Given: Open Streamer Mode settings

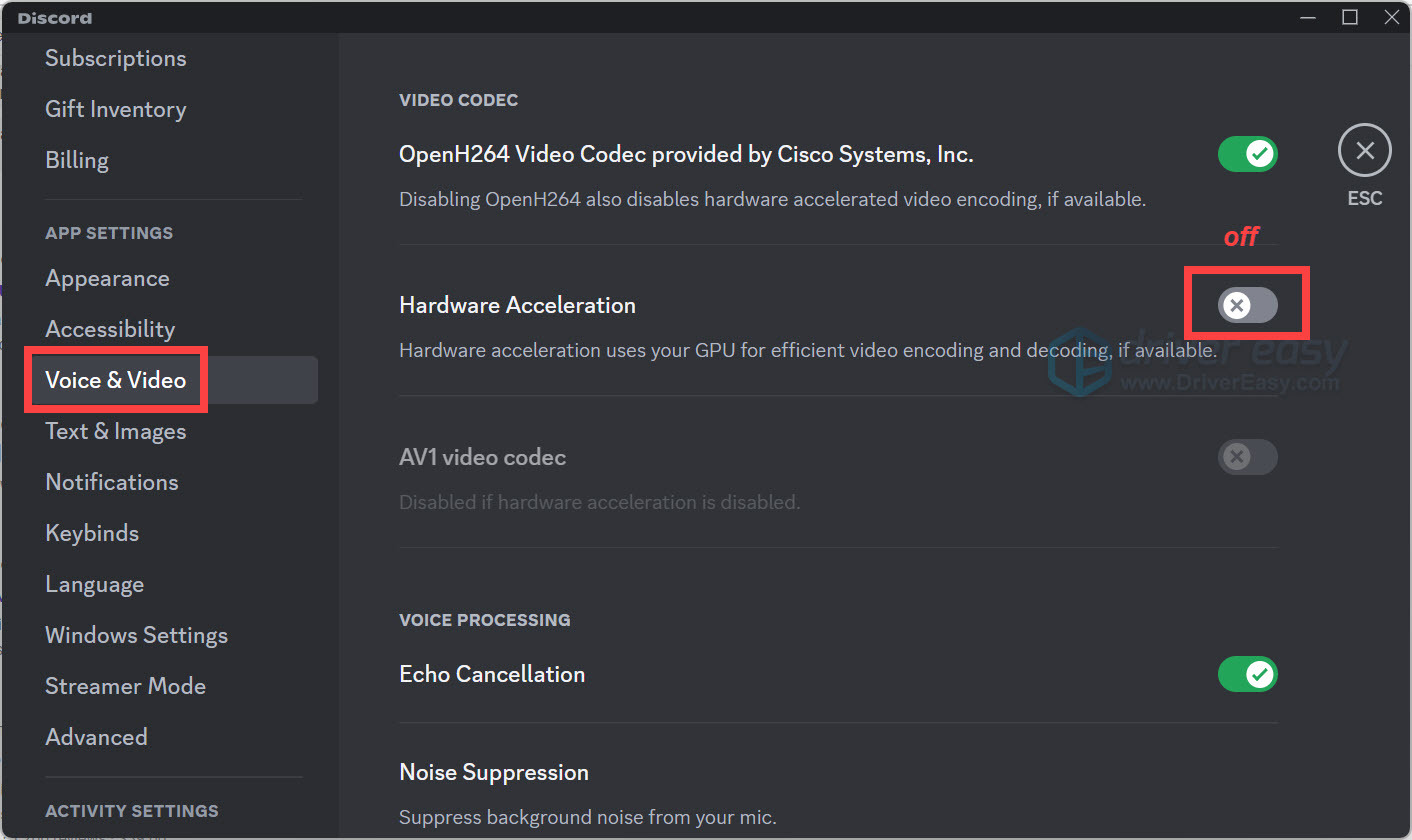Looking at the screenshot, I should (125, 685).
